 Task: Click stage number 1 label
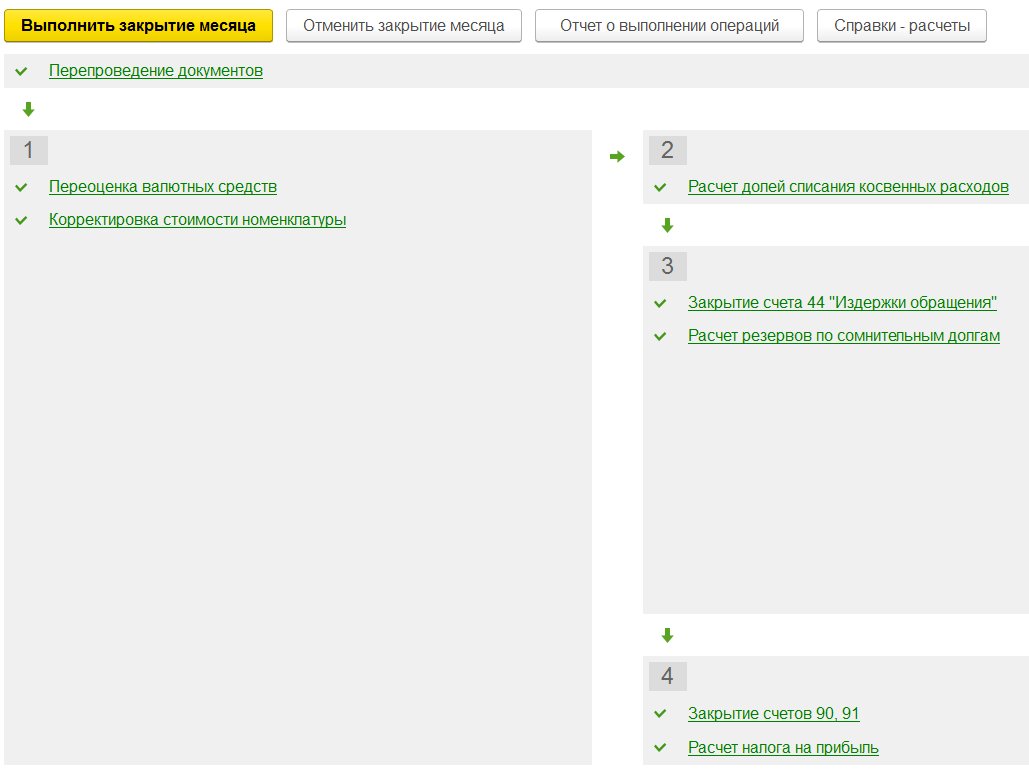point(29,150)
